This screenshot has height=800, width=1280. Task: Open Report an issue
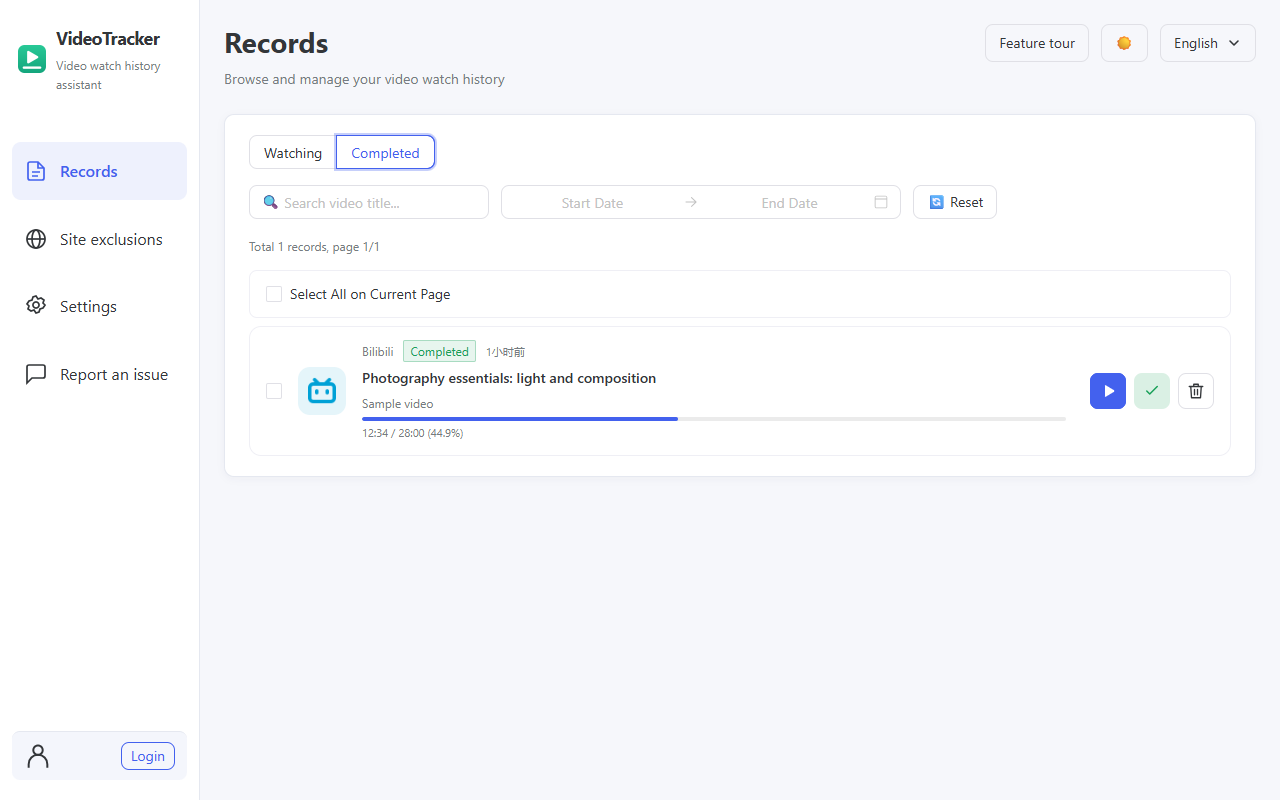tap(99, 374)
